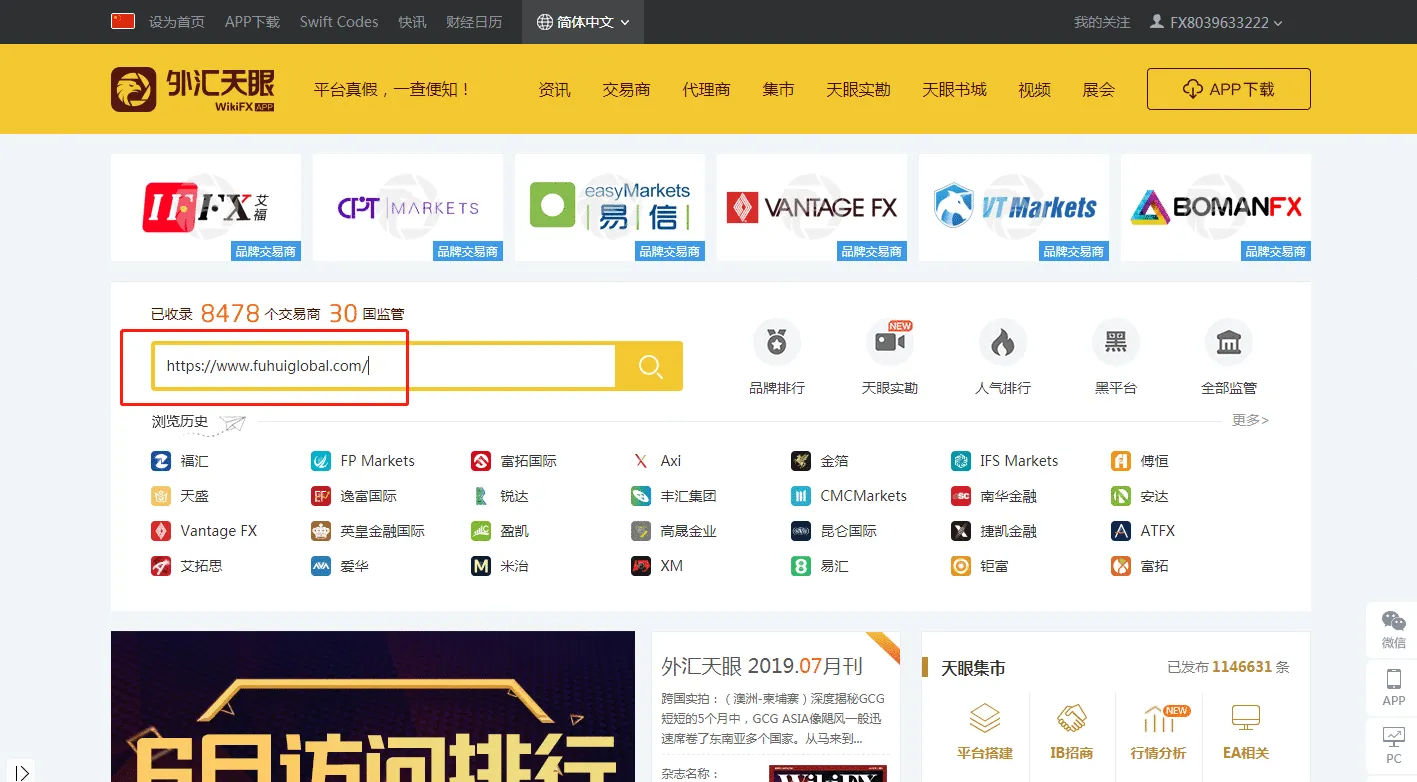This screenshot has height=782, width=1417.
Task: Click 我的关注 link
Action: pos(1102,22)
